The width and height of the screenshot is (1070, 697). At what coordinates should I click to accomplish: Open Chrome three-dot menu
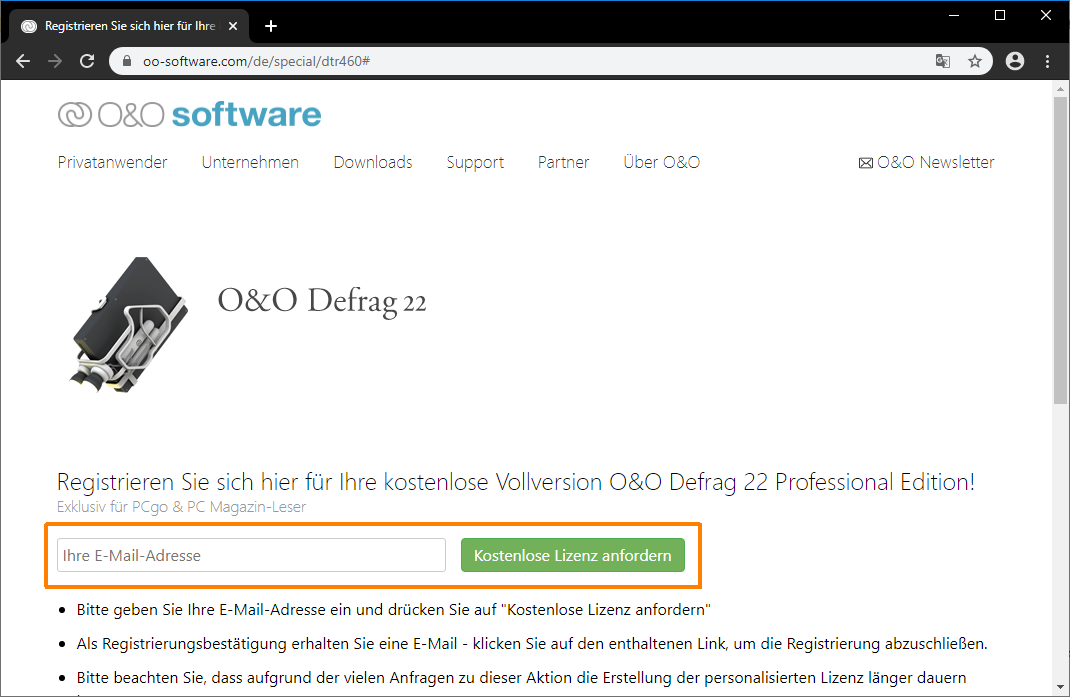(1047, 61)
